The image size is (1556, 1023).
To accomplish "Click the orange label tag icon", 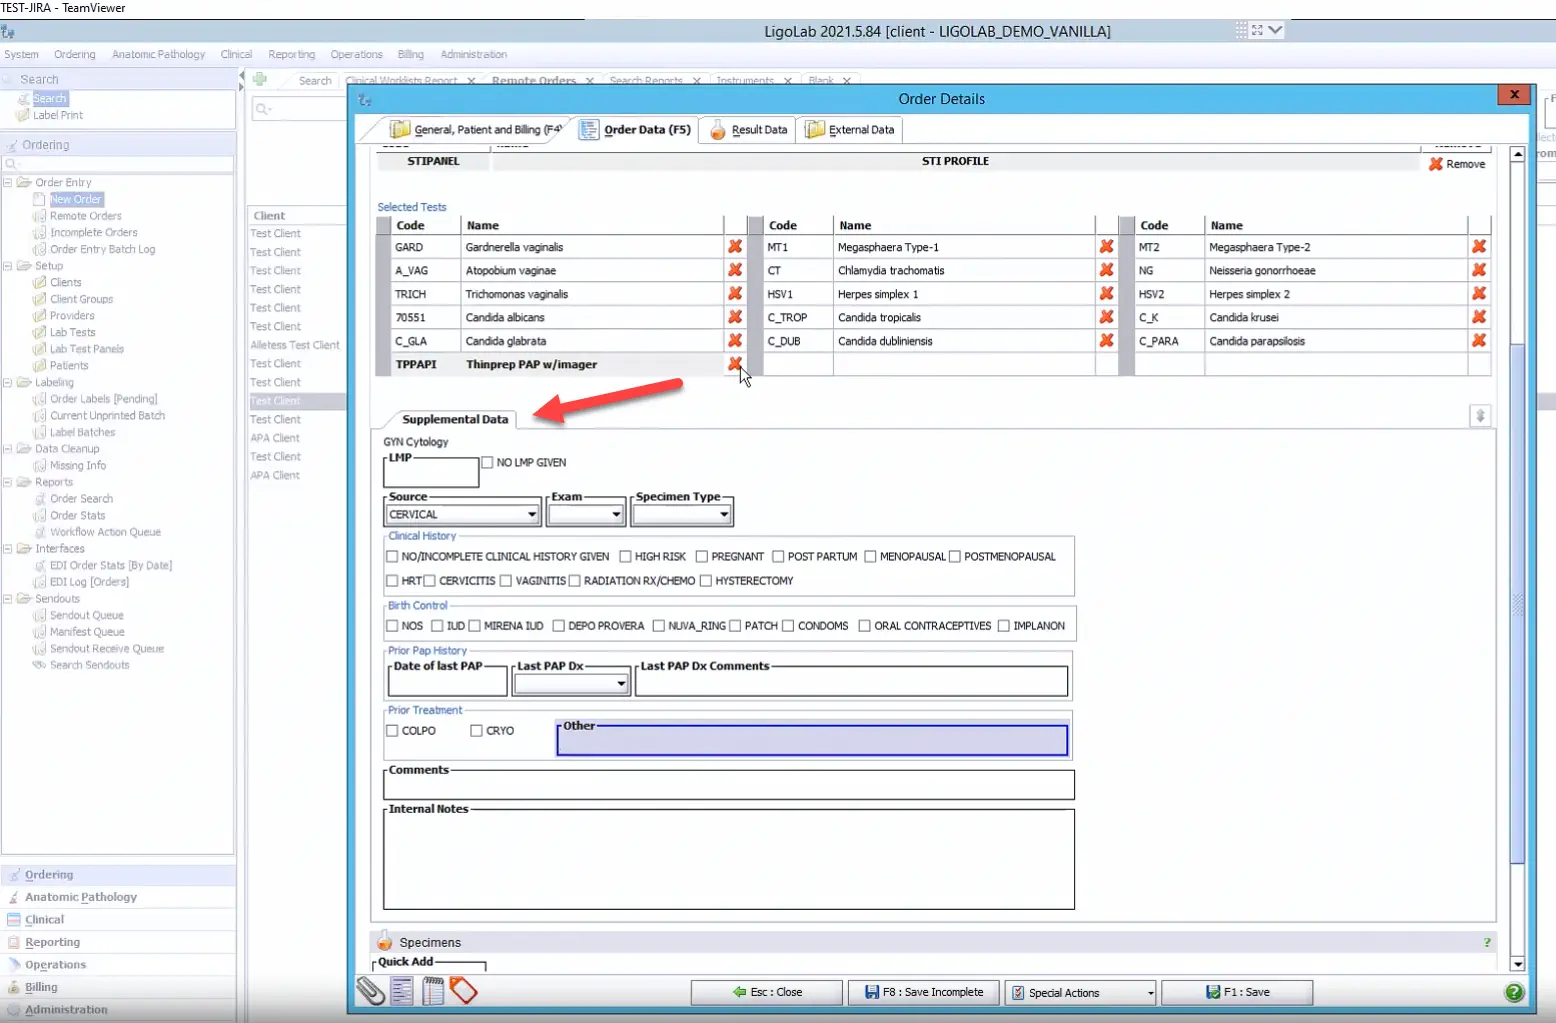I will coord(464,991).
